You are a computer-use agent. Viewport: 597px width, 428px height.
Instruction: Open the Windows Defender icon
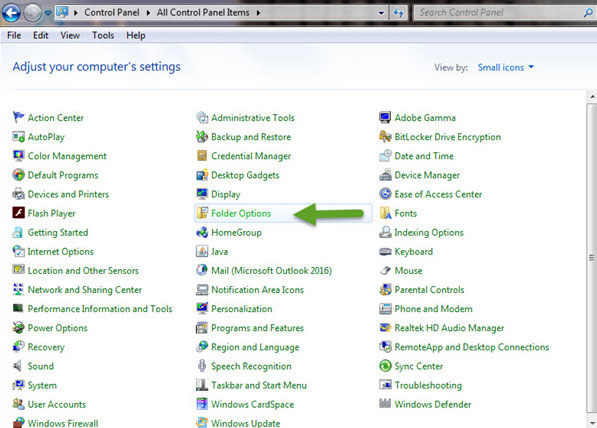tap(385, 403)
